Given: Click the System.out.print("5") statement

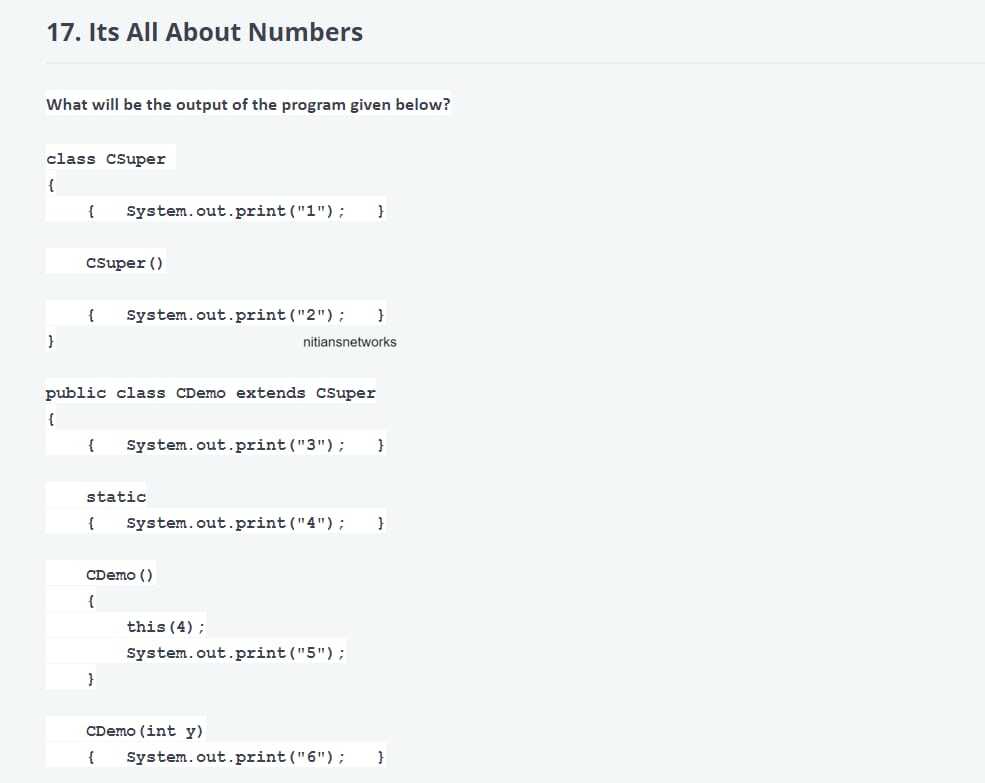Looking at the screenshot, I should pyautogui.click(x=236, y=653).
